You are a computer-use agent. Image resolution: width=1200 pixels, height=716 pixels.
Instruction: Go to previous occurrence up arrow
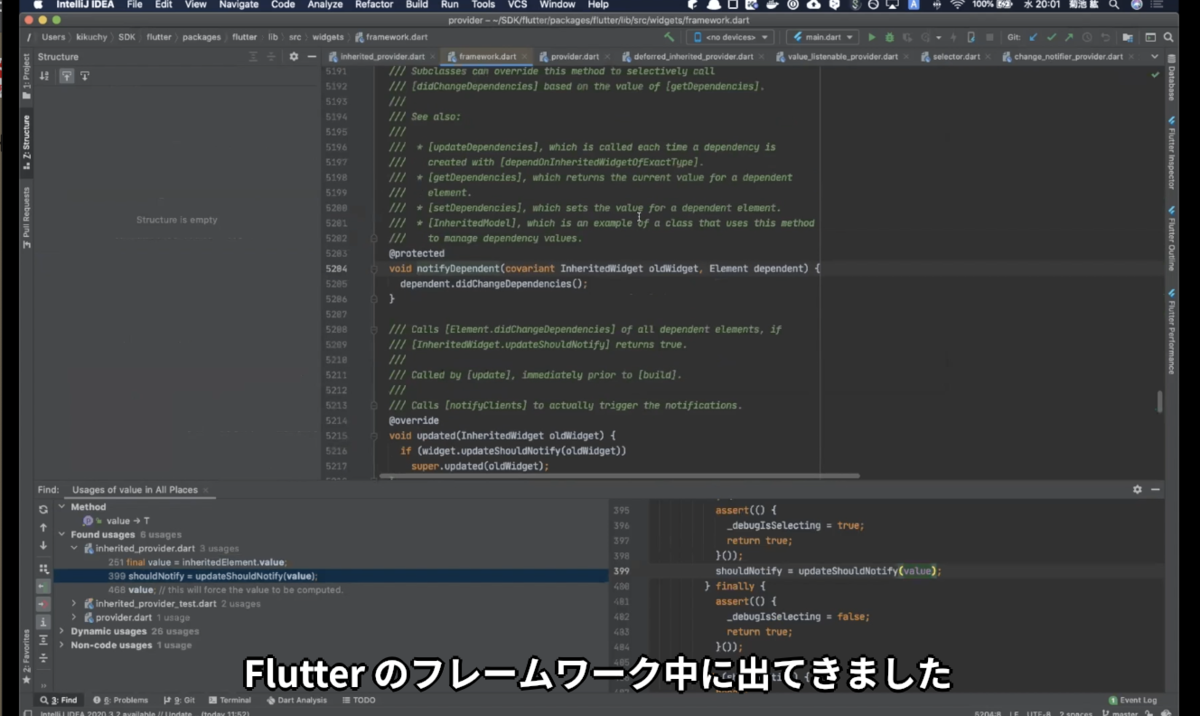[43, 527]
